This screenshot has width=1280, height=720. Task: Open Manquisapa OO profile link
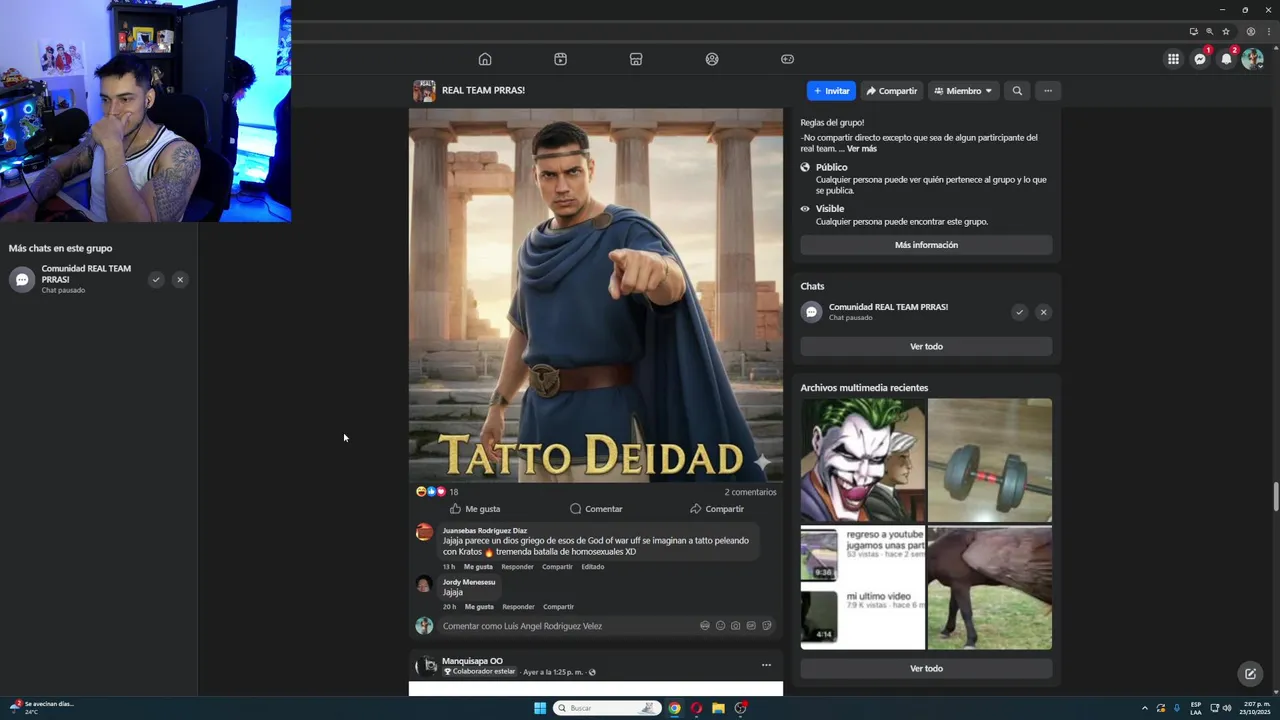coord(472,661)
